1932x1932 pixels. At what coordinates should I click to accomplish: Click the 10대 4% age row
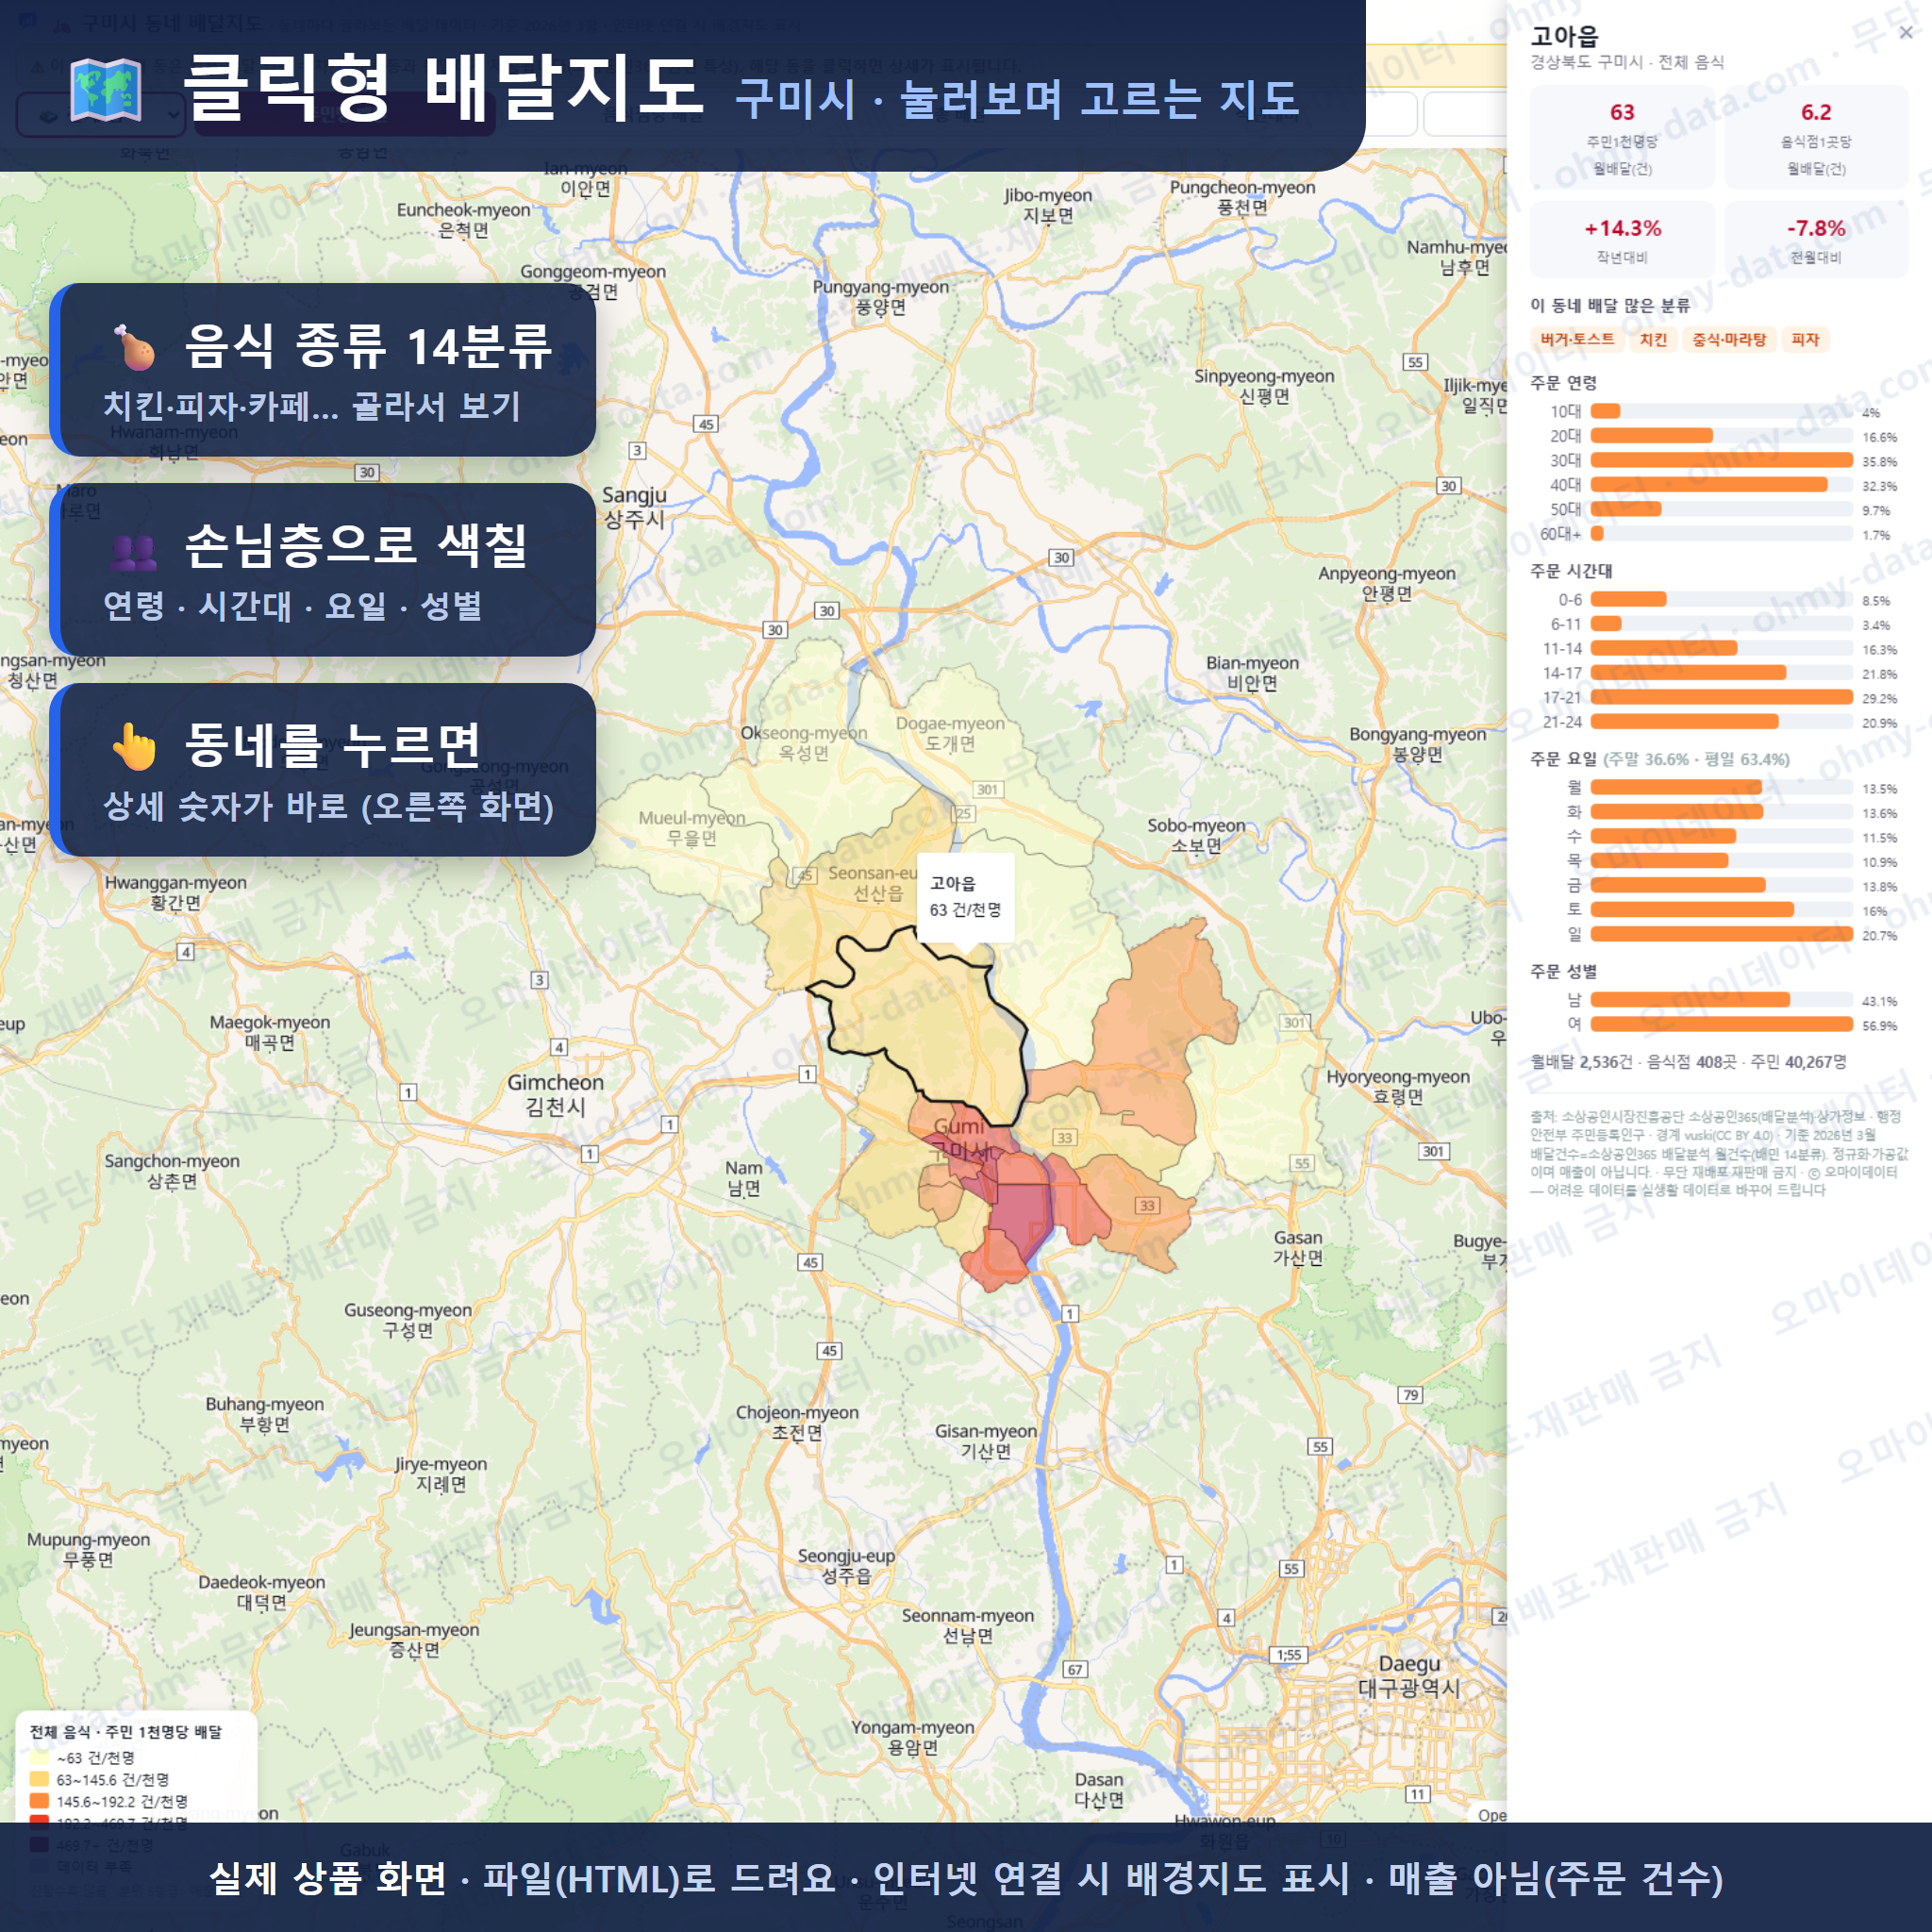point(1719,411)
